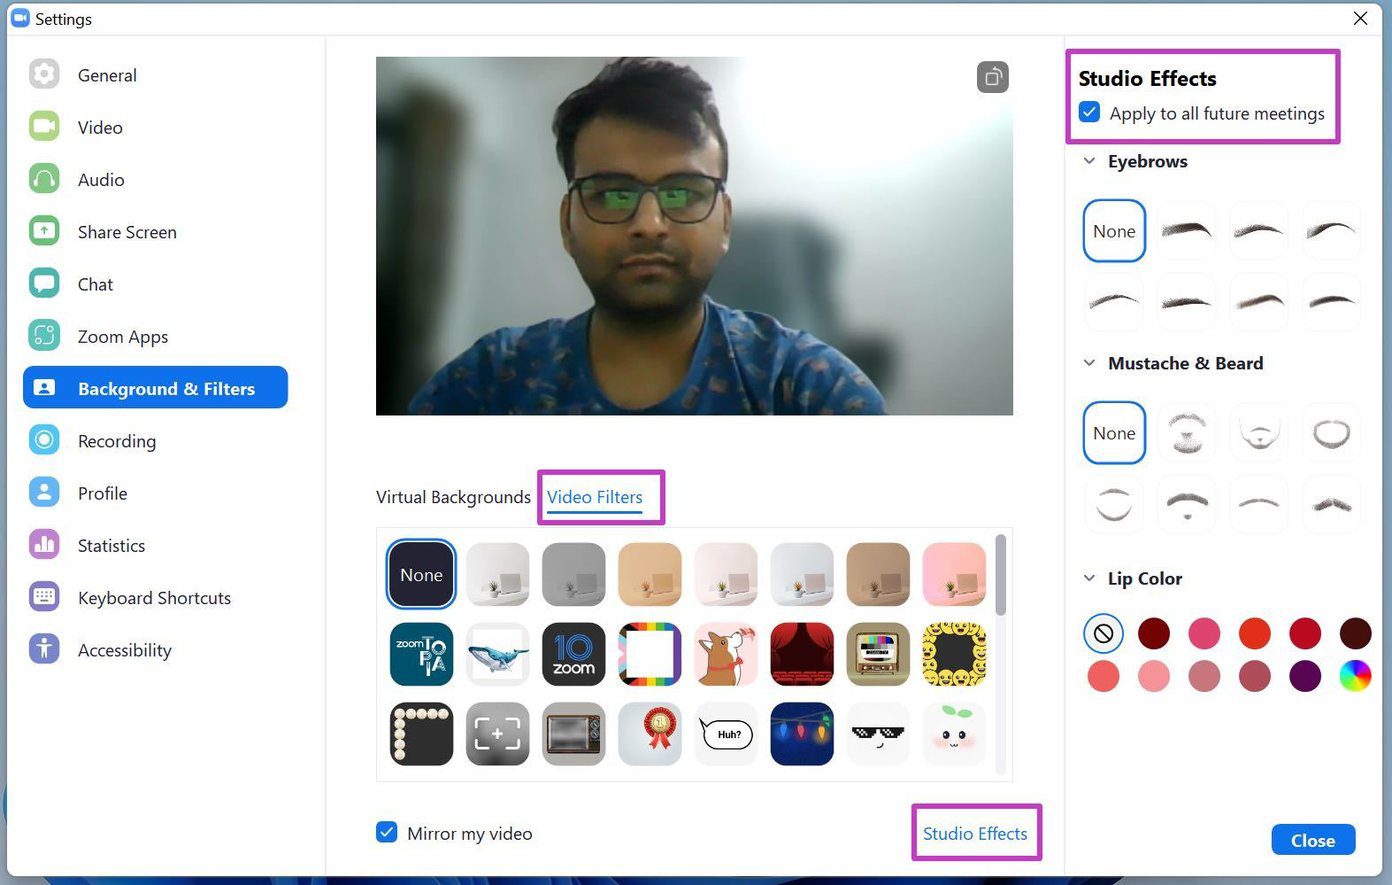Uncheck Apply to all future meetings
Viewport: 1392px width, 885px height.
(1090, 112)
